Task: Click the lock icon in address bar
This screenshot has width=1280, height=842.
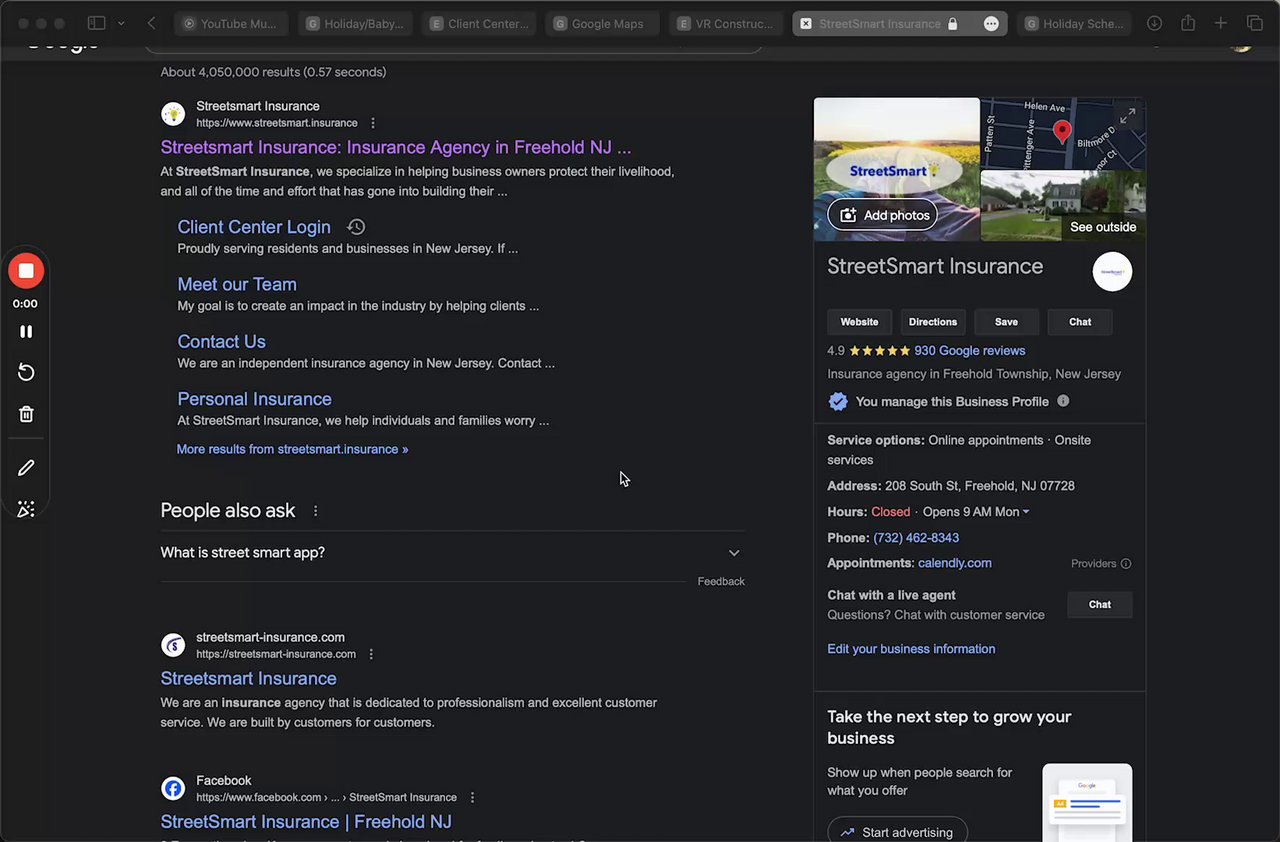Action: coord(952,23)
